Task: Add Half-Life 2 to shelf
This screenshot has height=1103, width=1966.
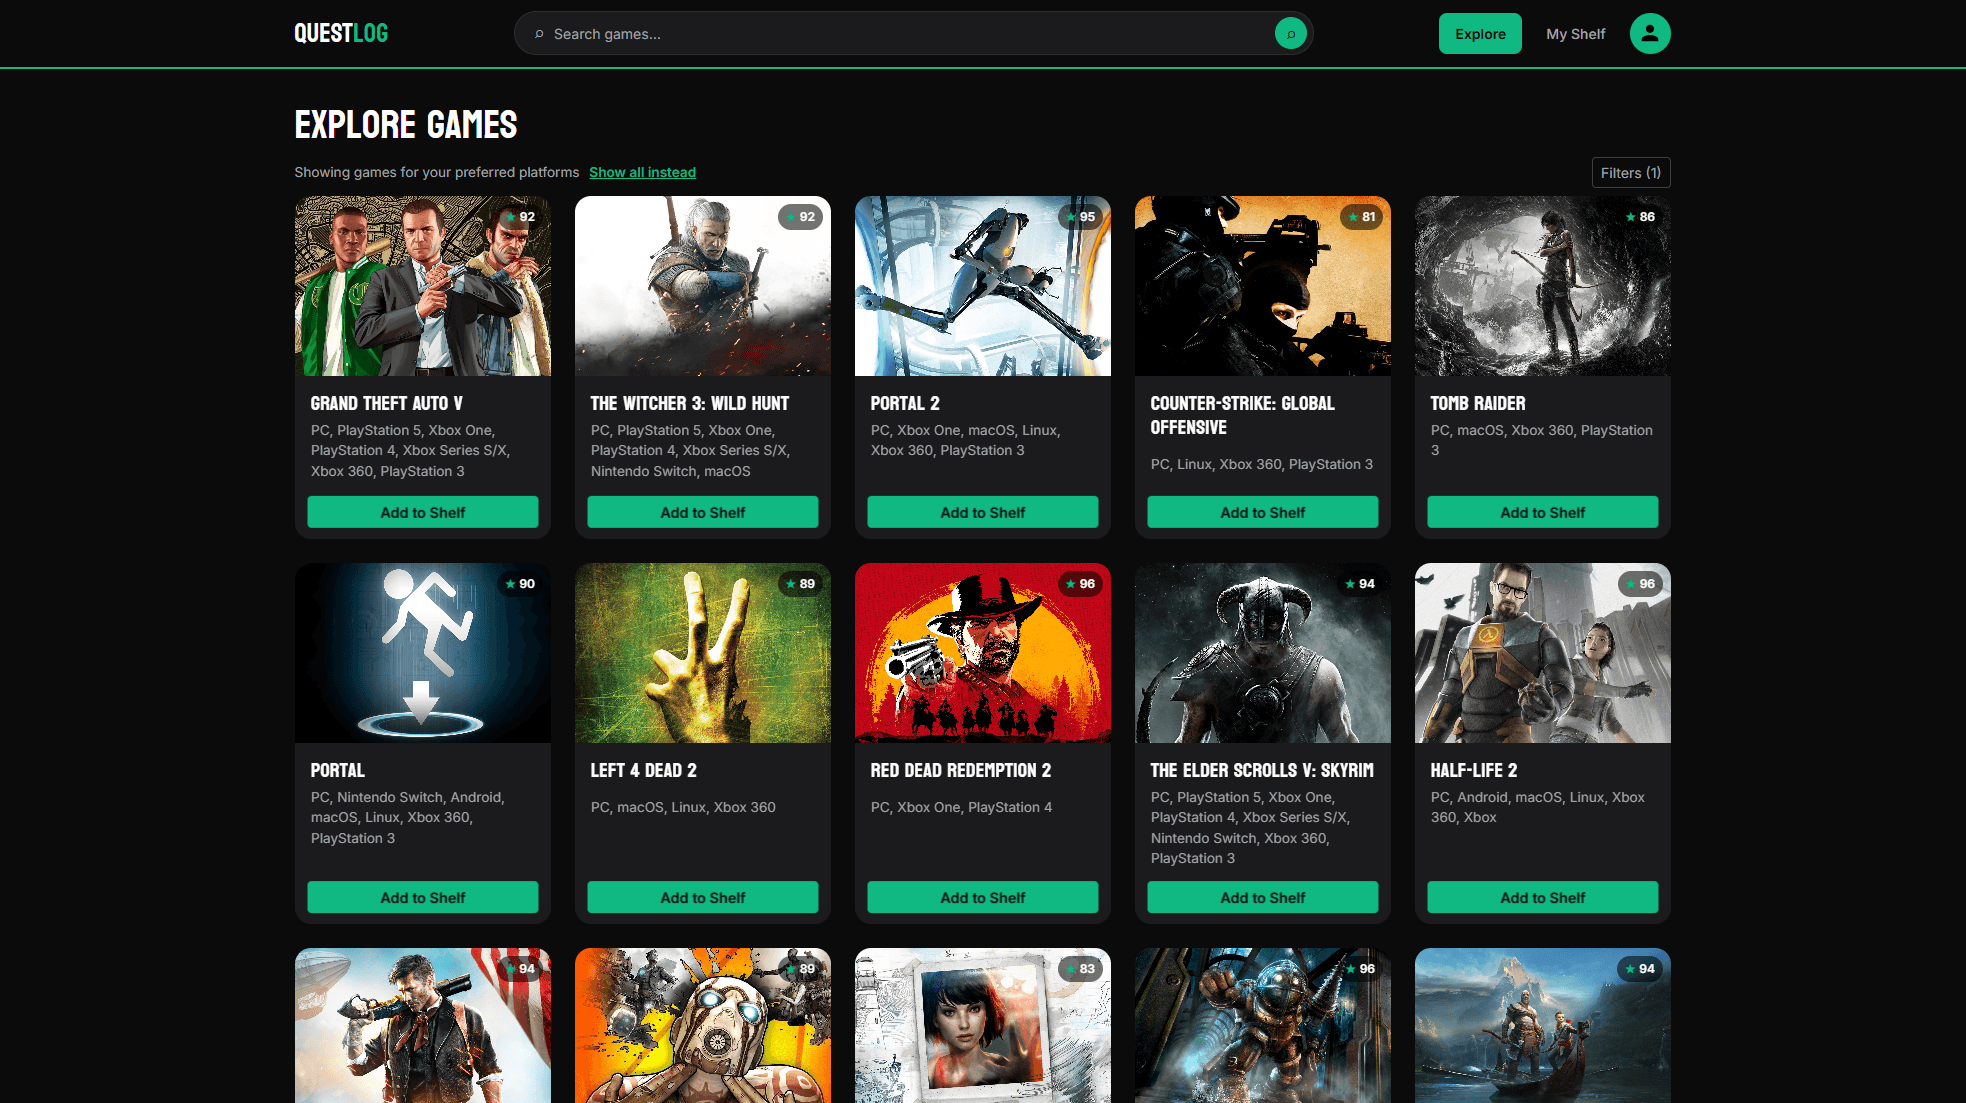Action: (x=1543, y=897)
